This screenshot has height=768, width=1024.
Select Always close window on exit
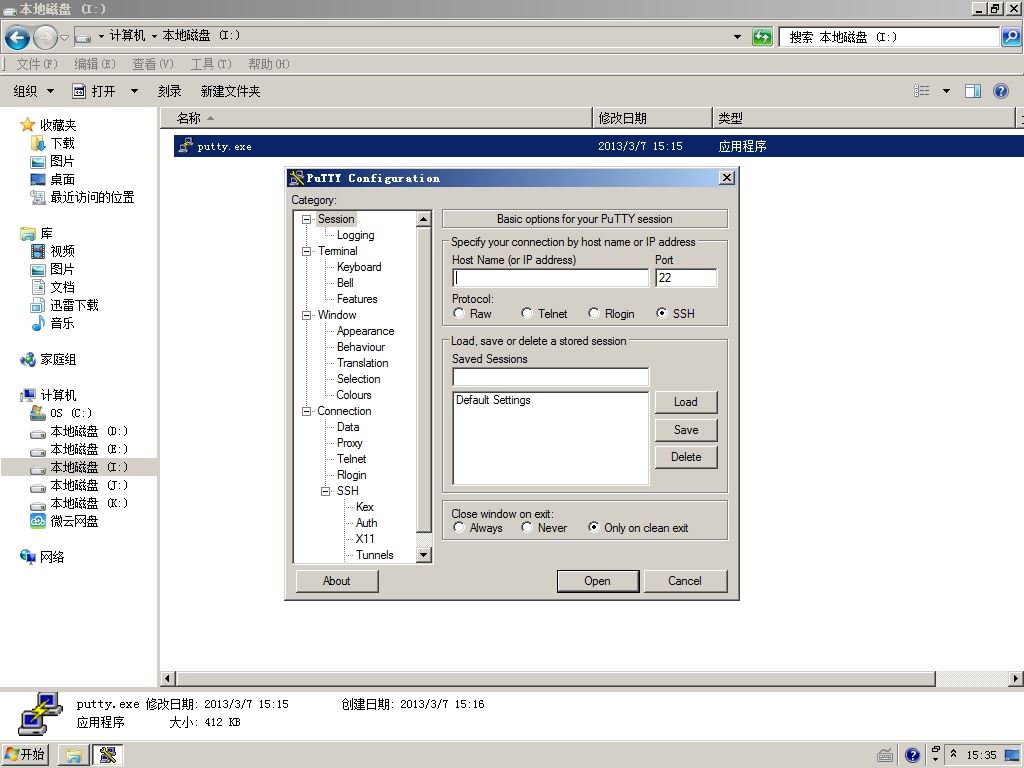pos(459,528)
